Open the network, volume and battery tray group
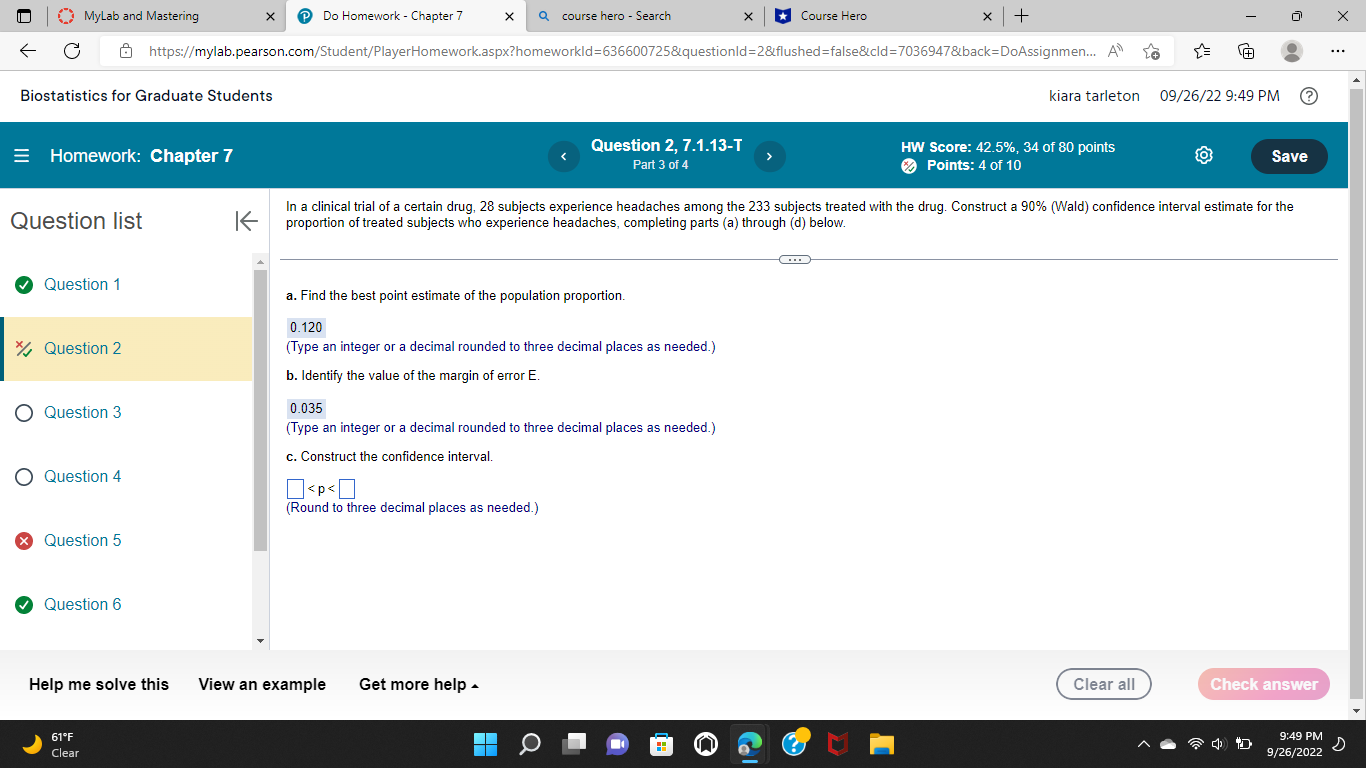 tap(1220, 744)
